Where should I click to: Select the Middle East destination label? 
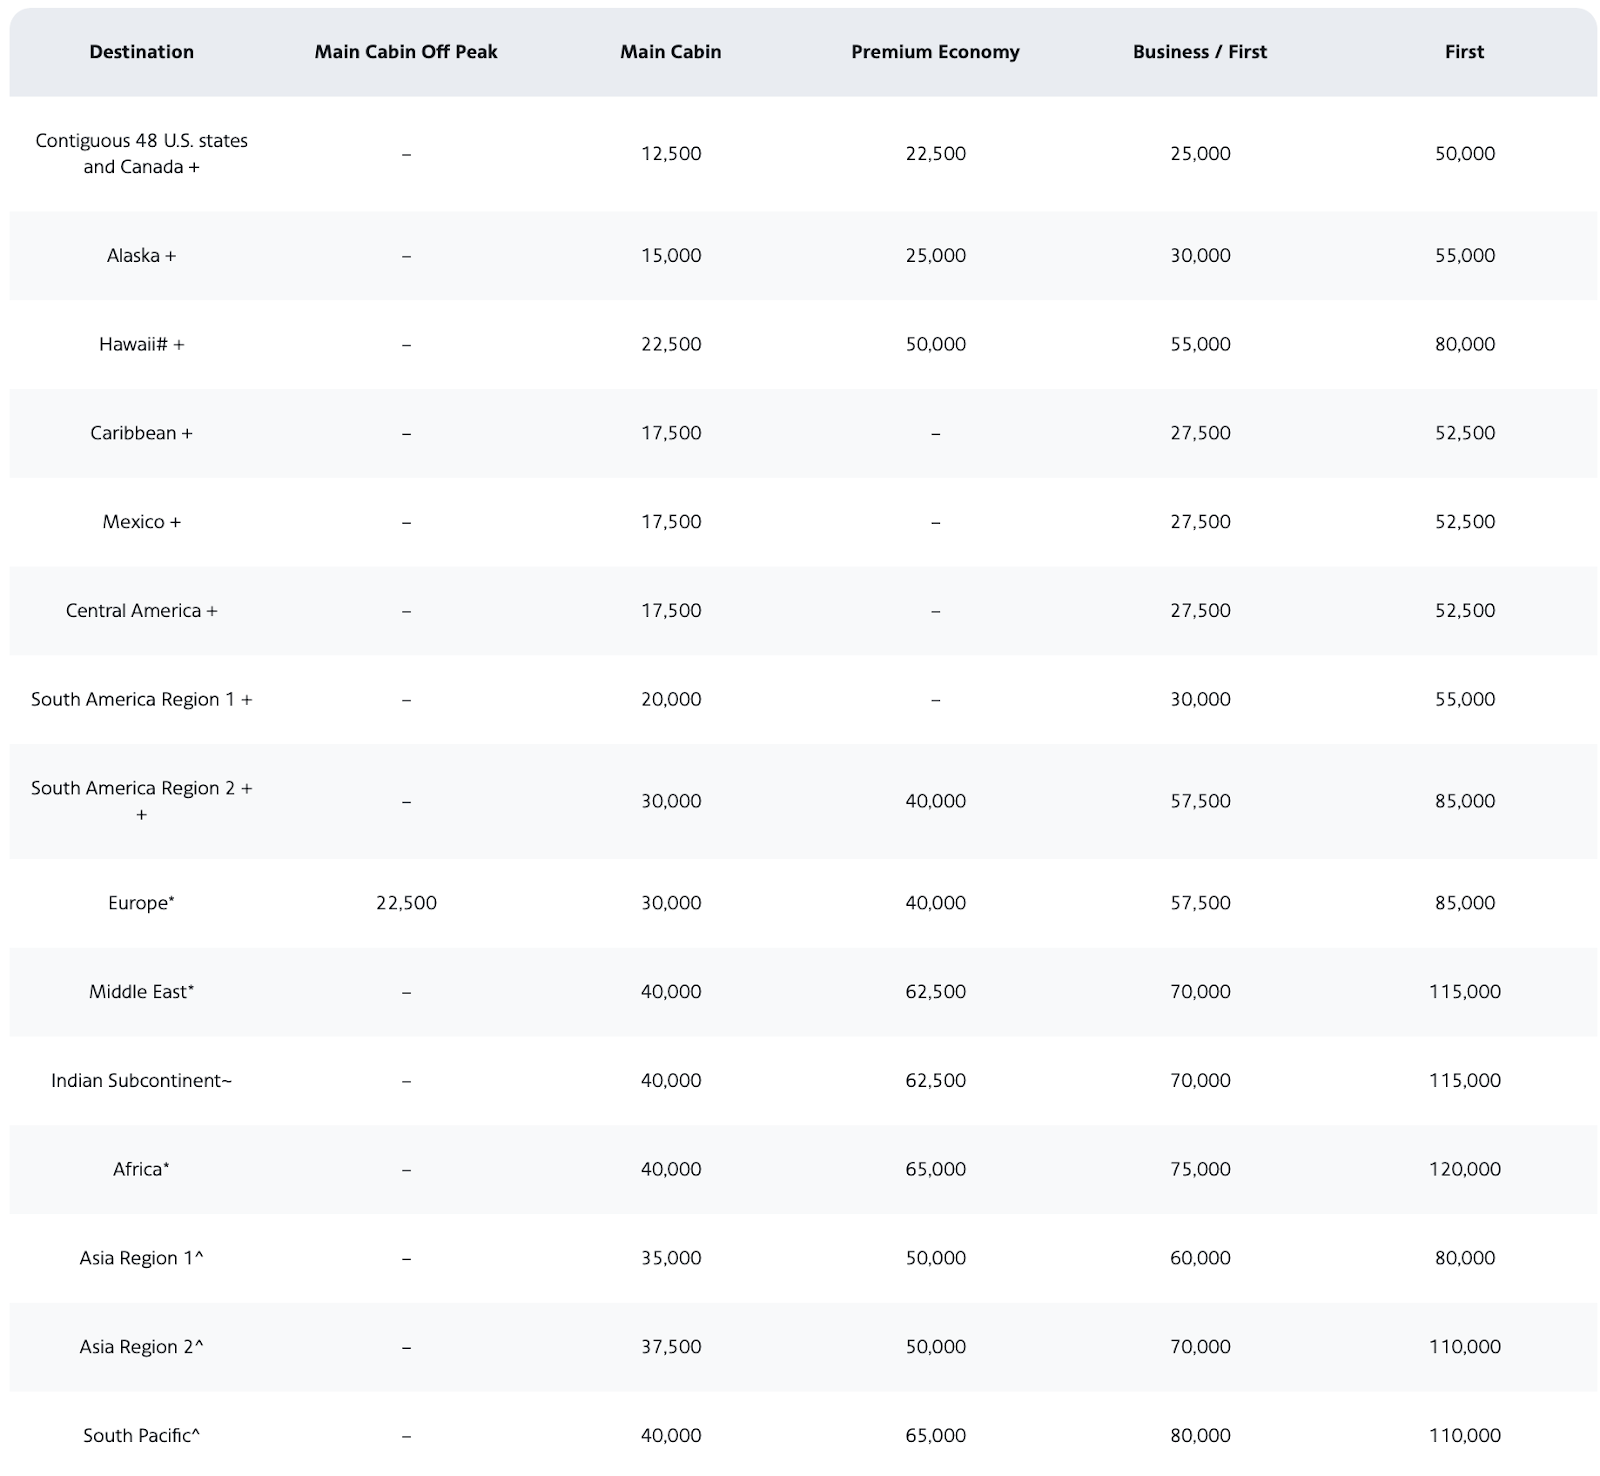tap(141, 992)
